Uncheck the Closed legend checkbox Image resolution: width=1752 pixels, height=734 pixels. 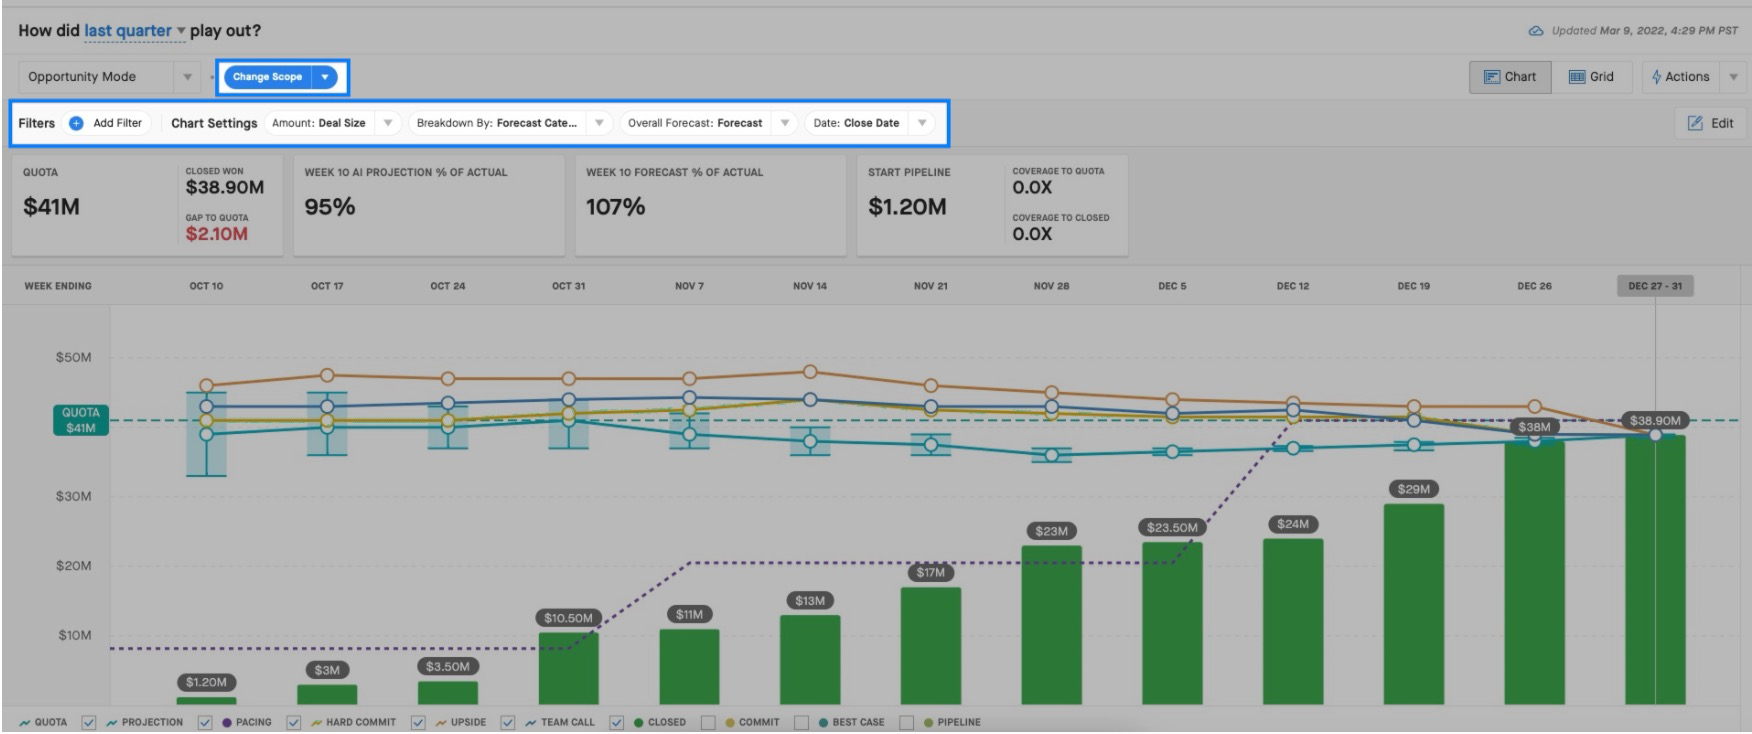[617, 722]
